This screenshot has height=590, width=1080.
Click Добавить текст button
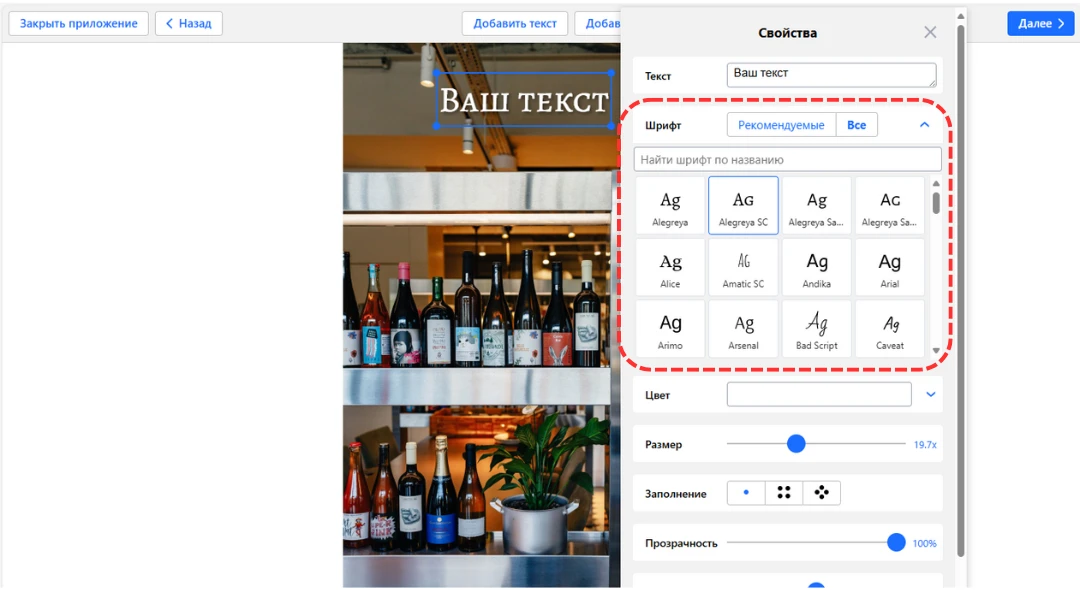(x=515, y=23)
